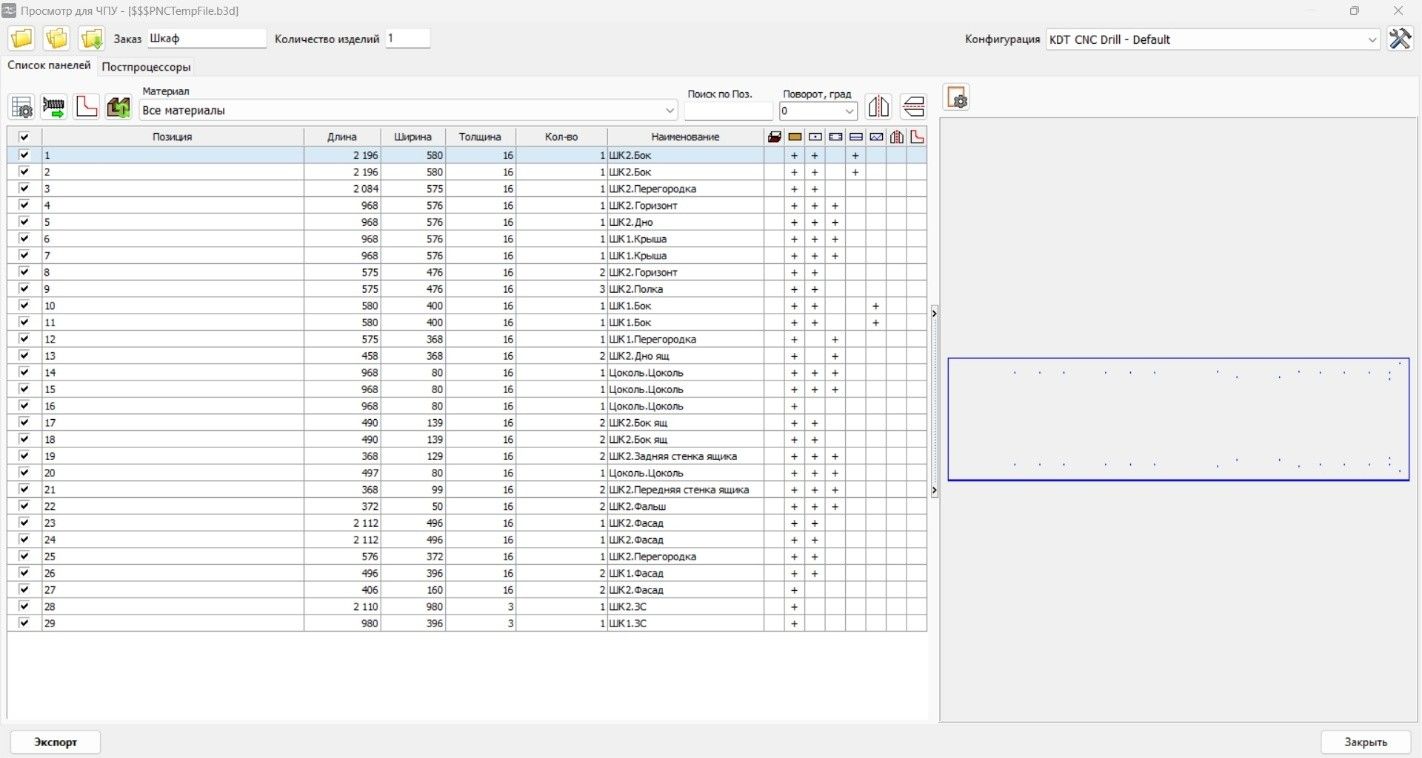Open table settings with the grid-gear icon
The image size is (1422, 758).
coord(22,106)
